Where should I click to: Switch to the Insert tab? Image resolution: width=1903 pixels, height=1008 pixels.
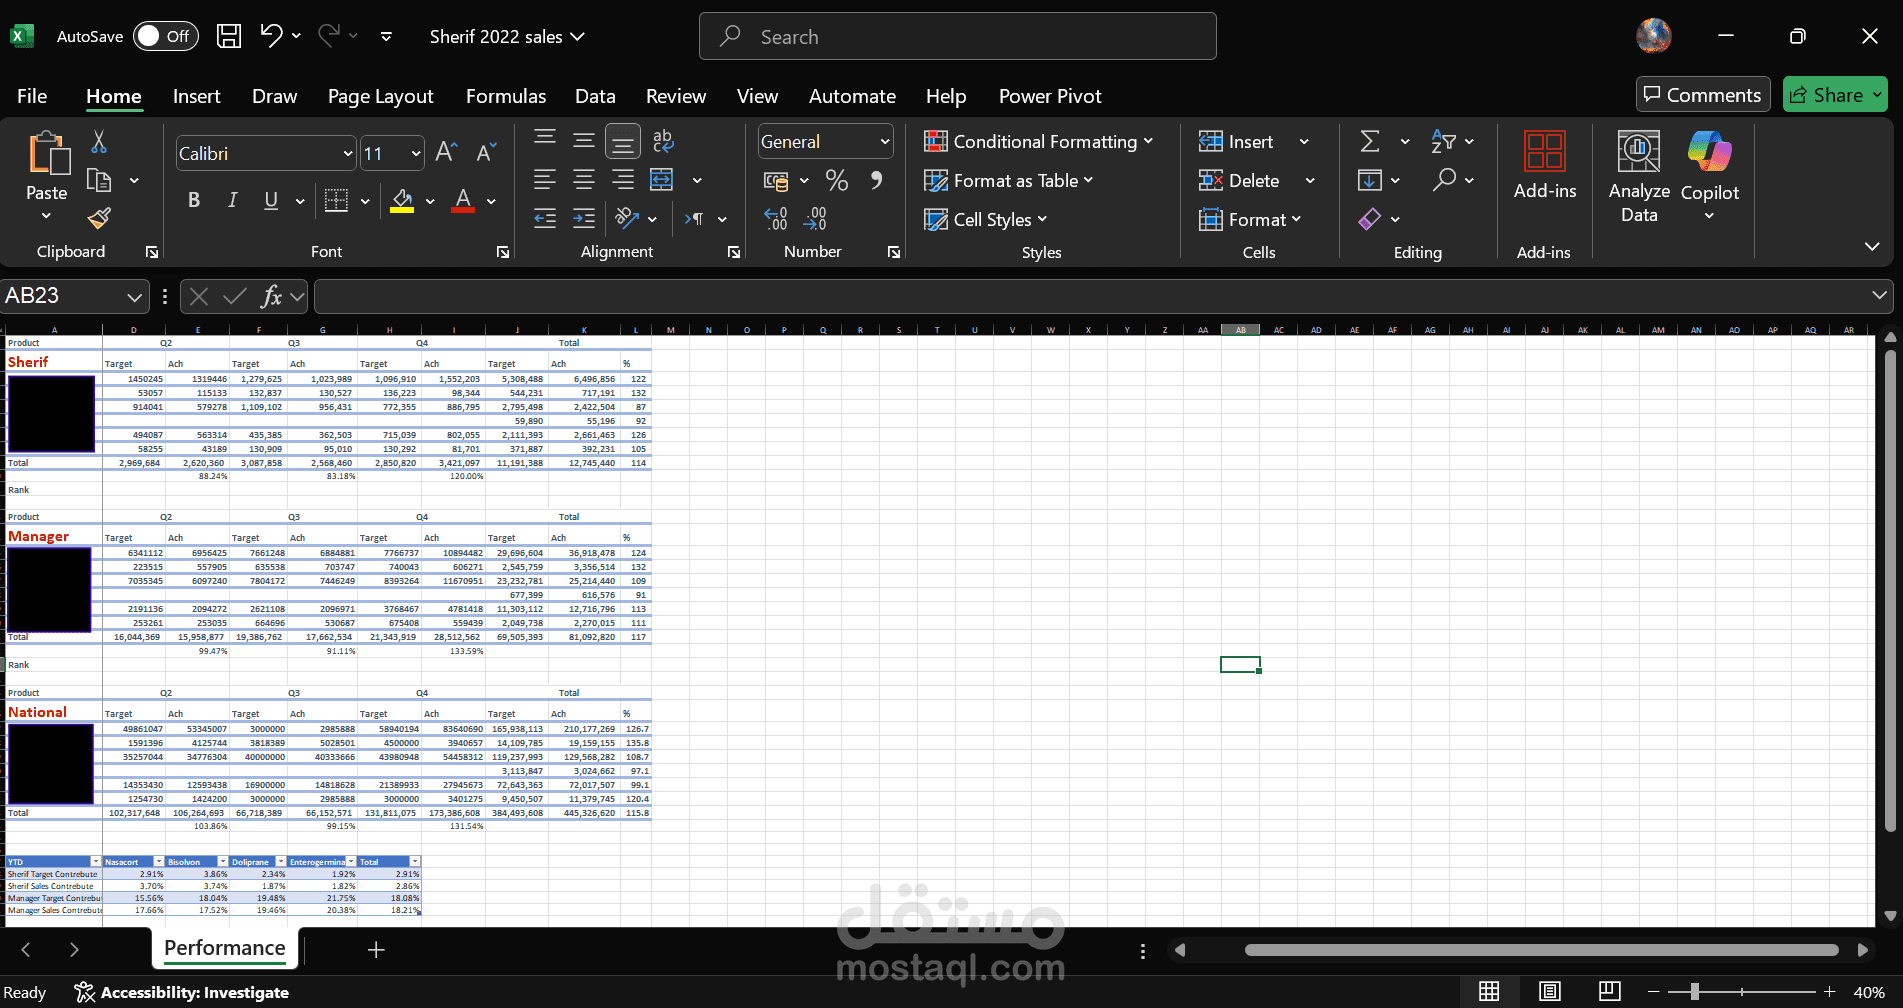196,96
